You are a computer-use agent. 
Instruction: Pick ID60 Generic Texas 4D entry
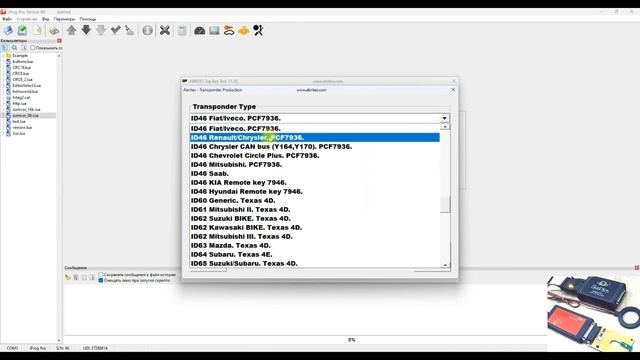[x=315, y=200]
